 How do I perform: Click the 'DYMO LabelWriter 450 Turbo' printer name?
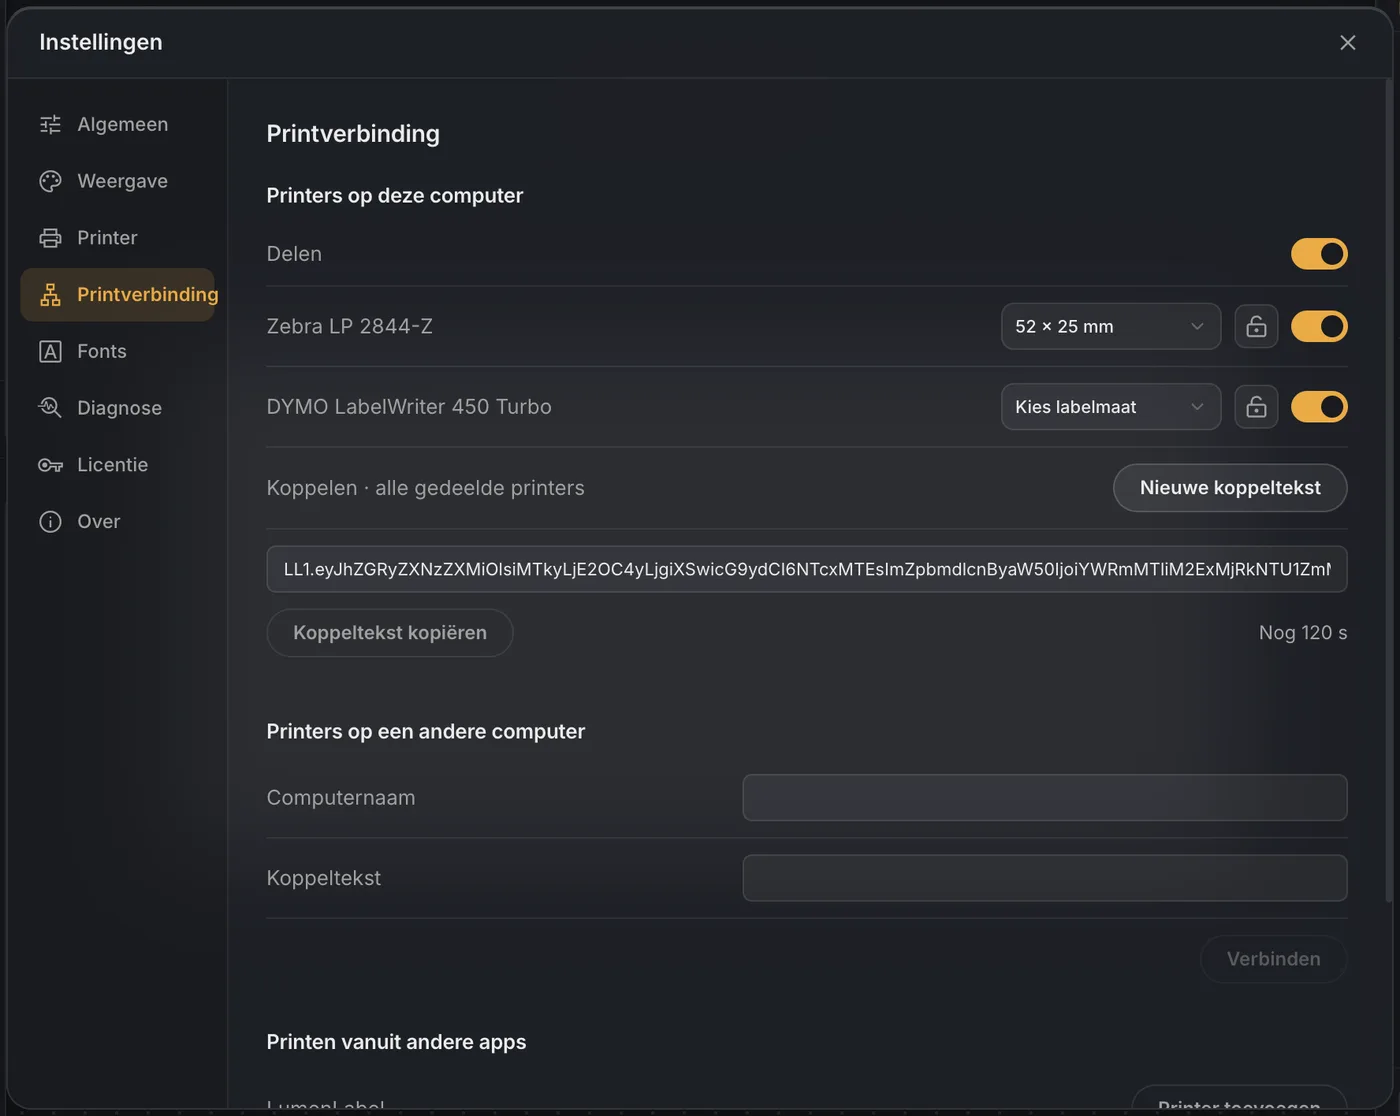[409, 407]
